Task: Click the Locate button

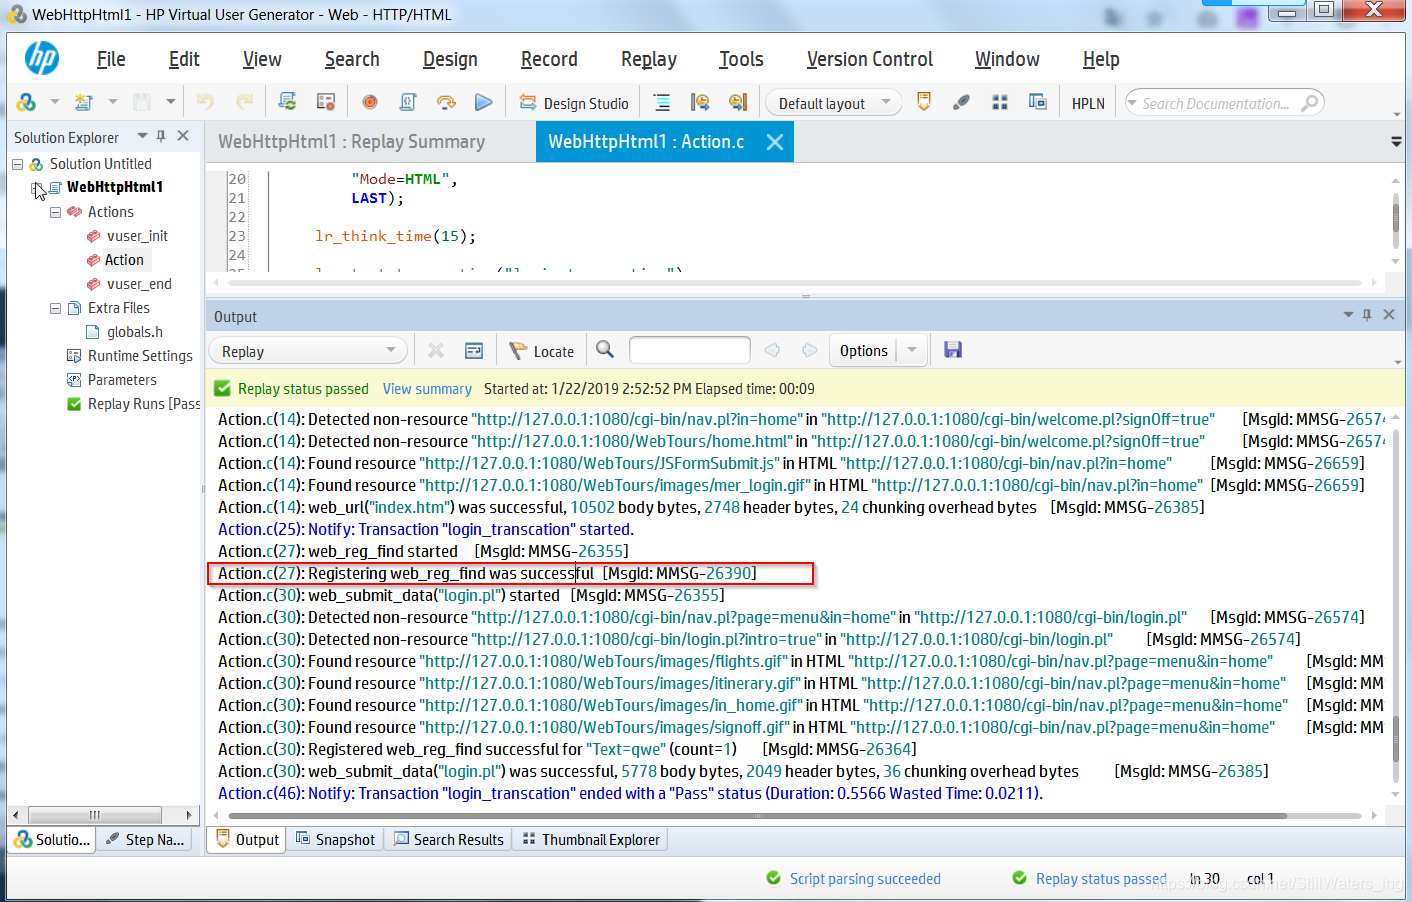Action: tap(542, 351)
